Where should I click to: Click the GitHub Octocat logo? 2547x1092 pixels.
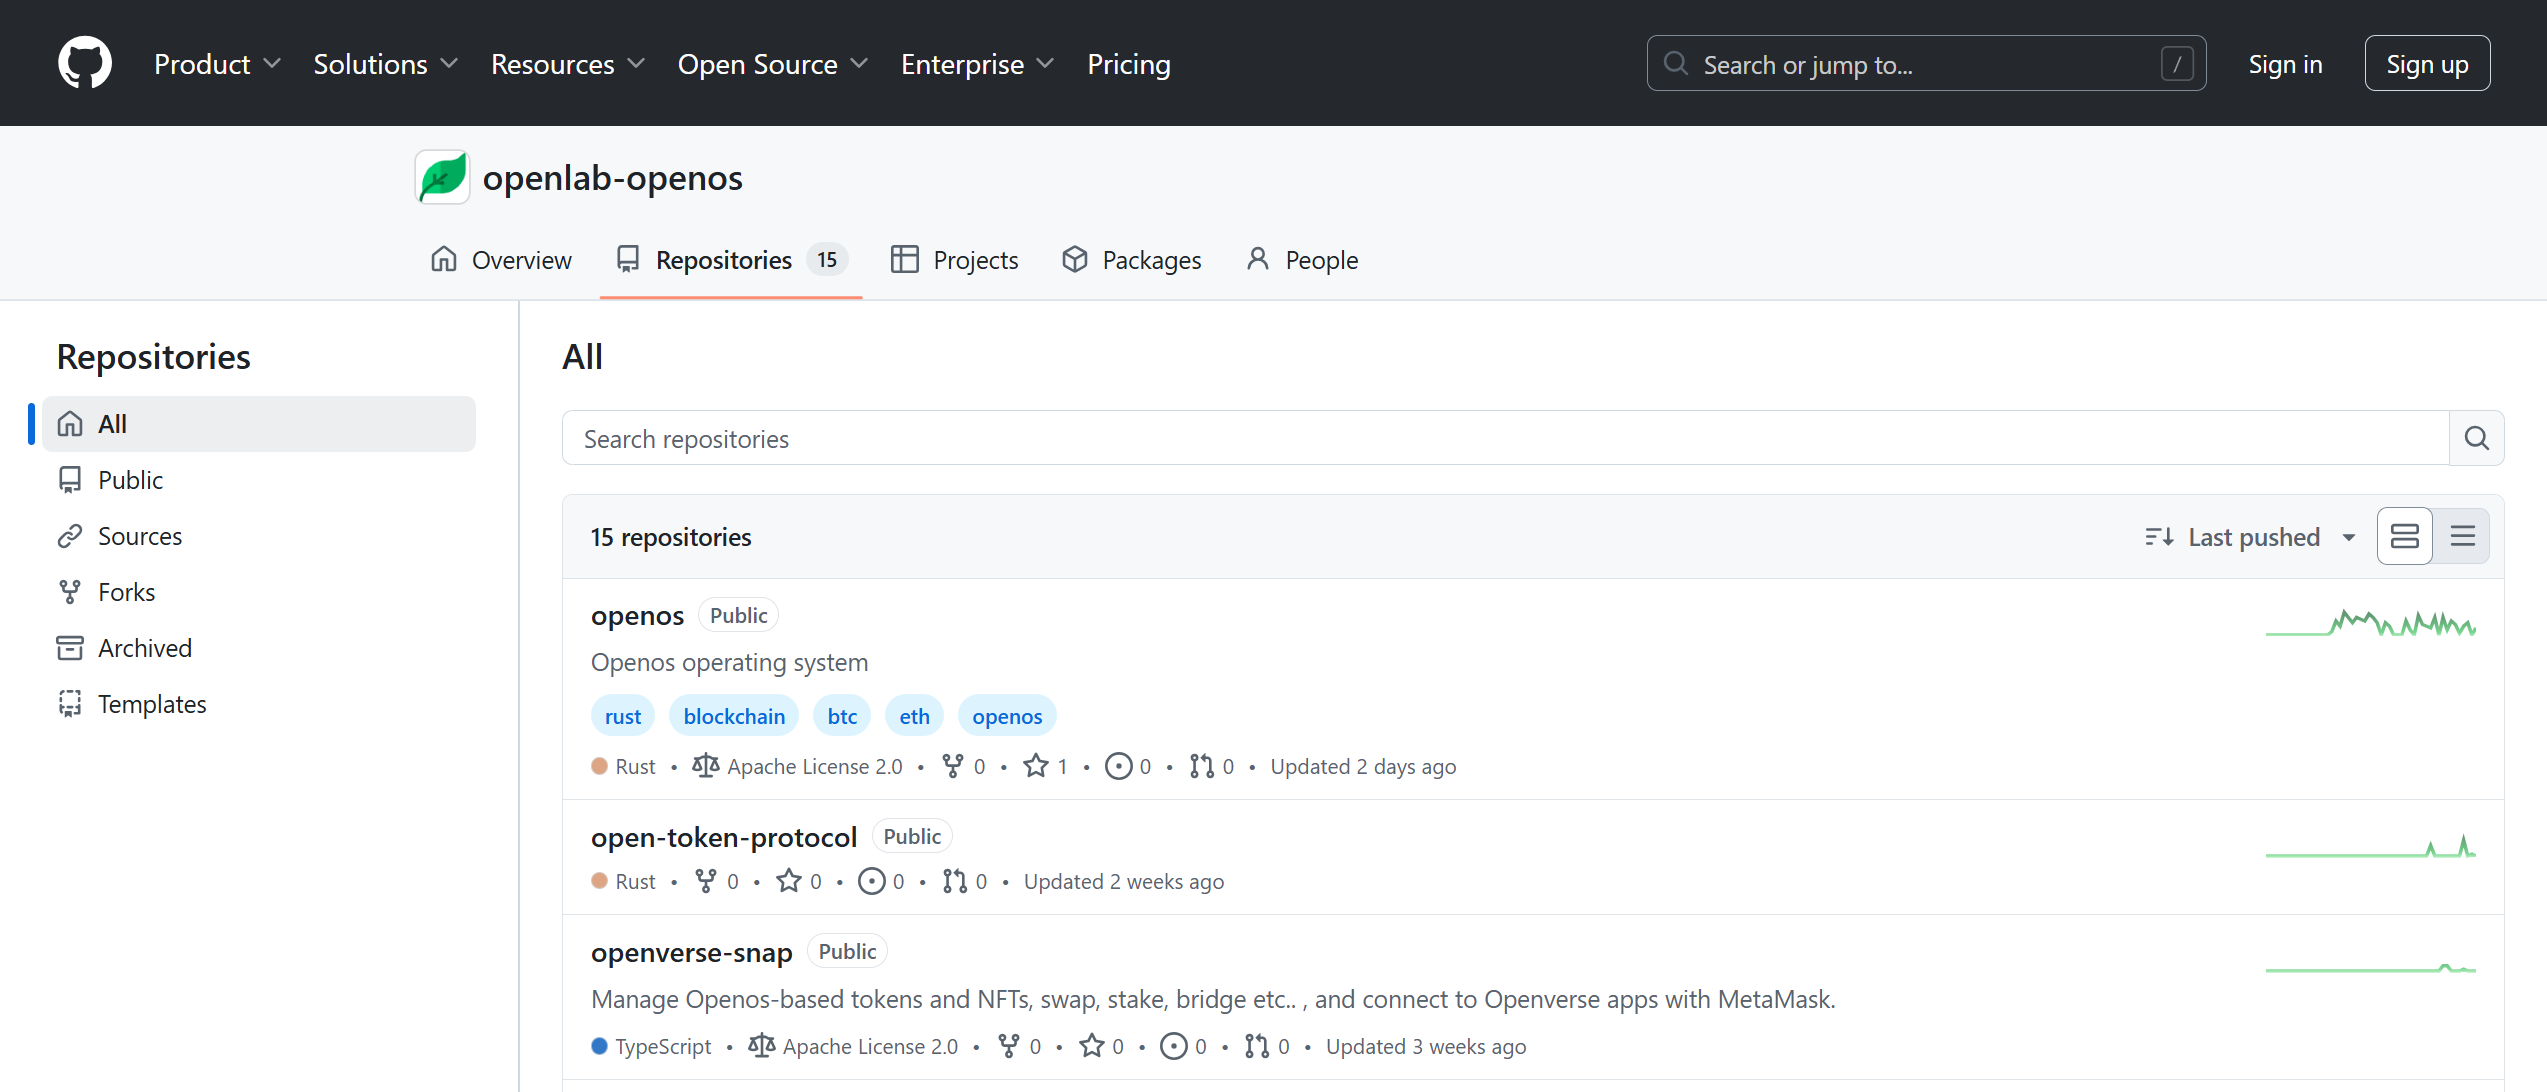coord(85,64)
